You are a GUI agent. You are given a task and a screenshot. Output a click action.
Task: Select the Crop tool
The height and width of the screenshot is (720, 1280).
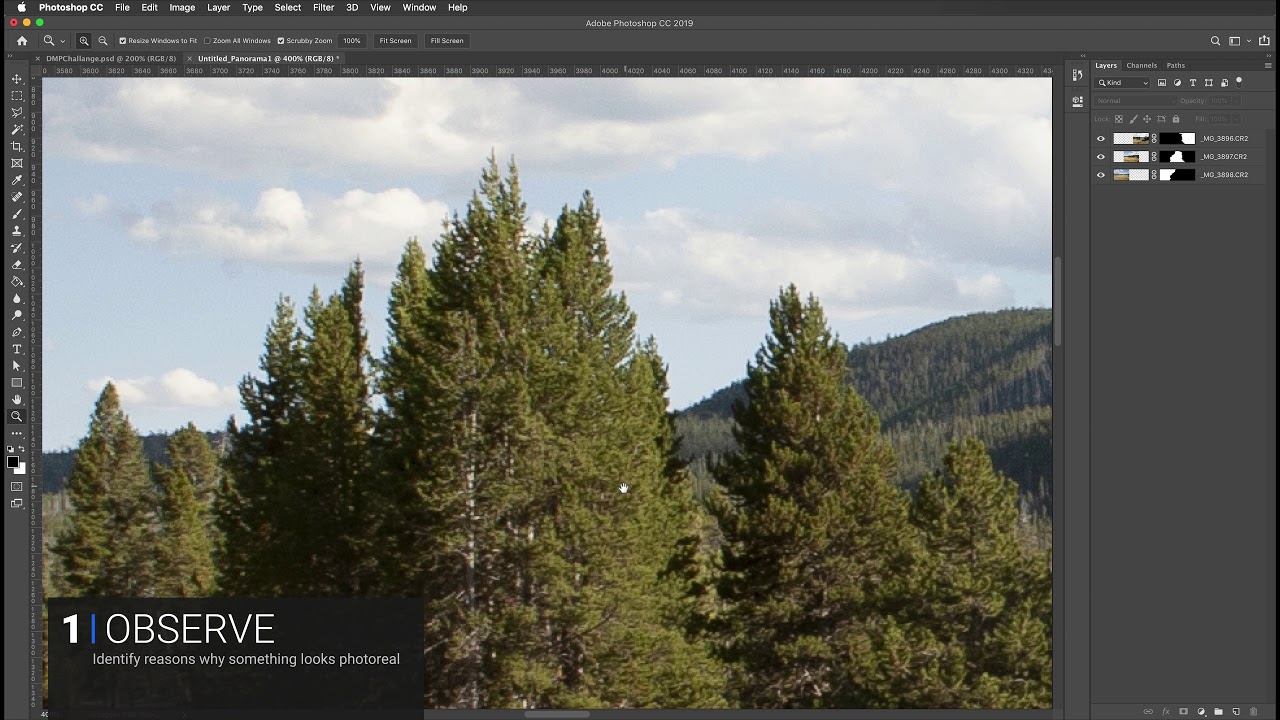tap(17, 147)
